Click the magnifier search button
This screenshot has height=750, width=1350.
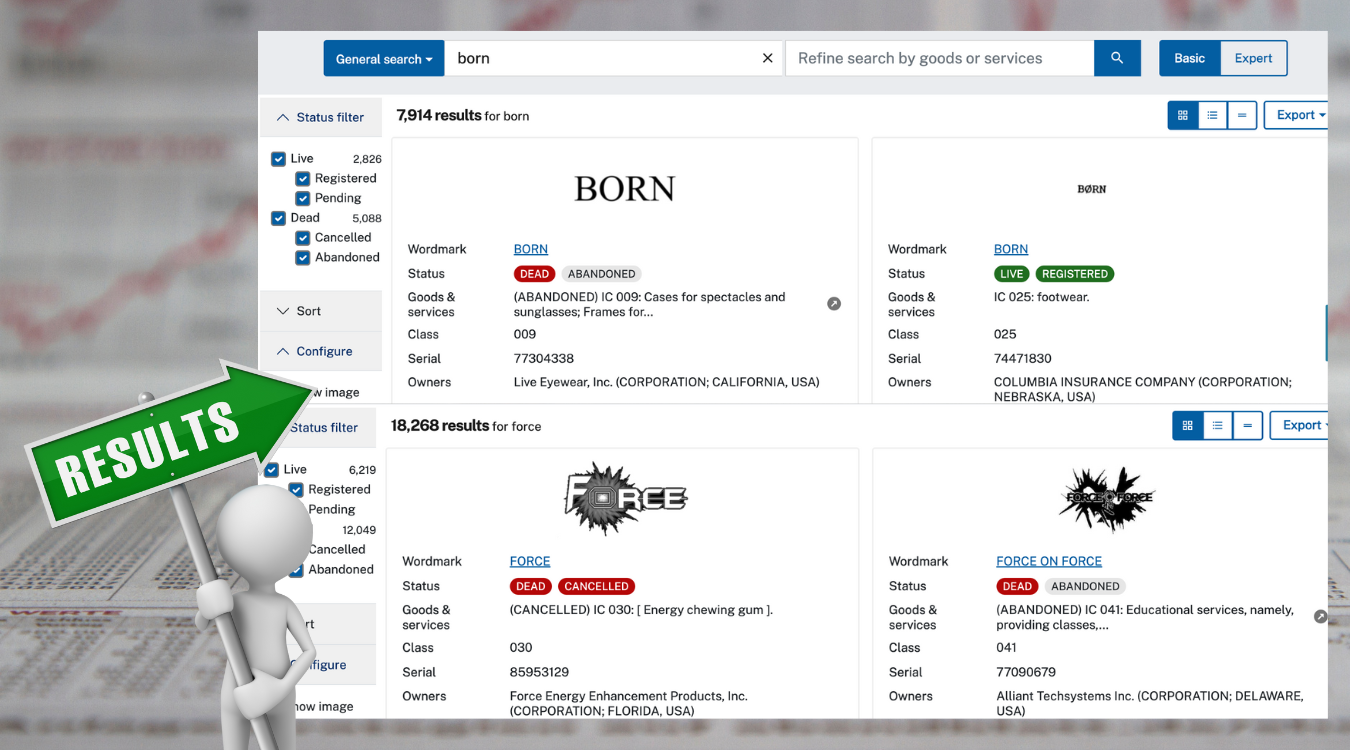(x=1117, y=58)
